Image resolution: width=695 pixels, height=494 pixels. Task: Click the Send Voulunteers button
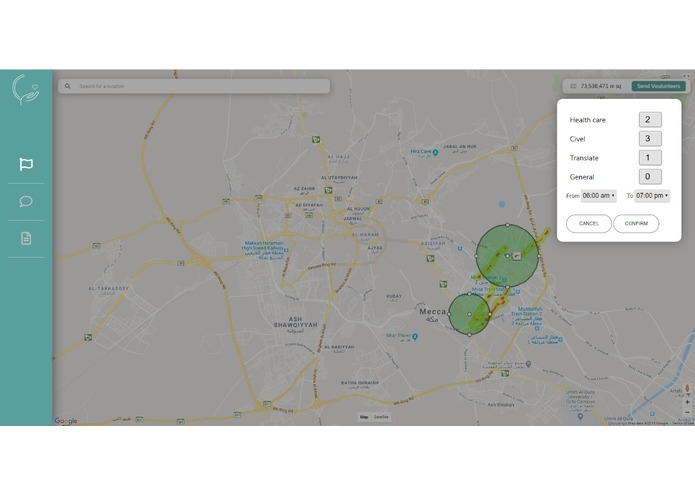pos(659,86)
